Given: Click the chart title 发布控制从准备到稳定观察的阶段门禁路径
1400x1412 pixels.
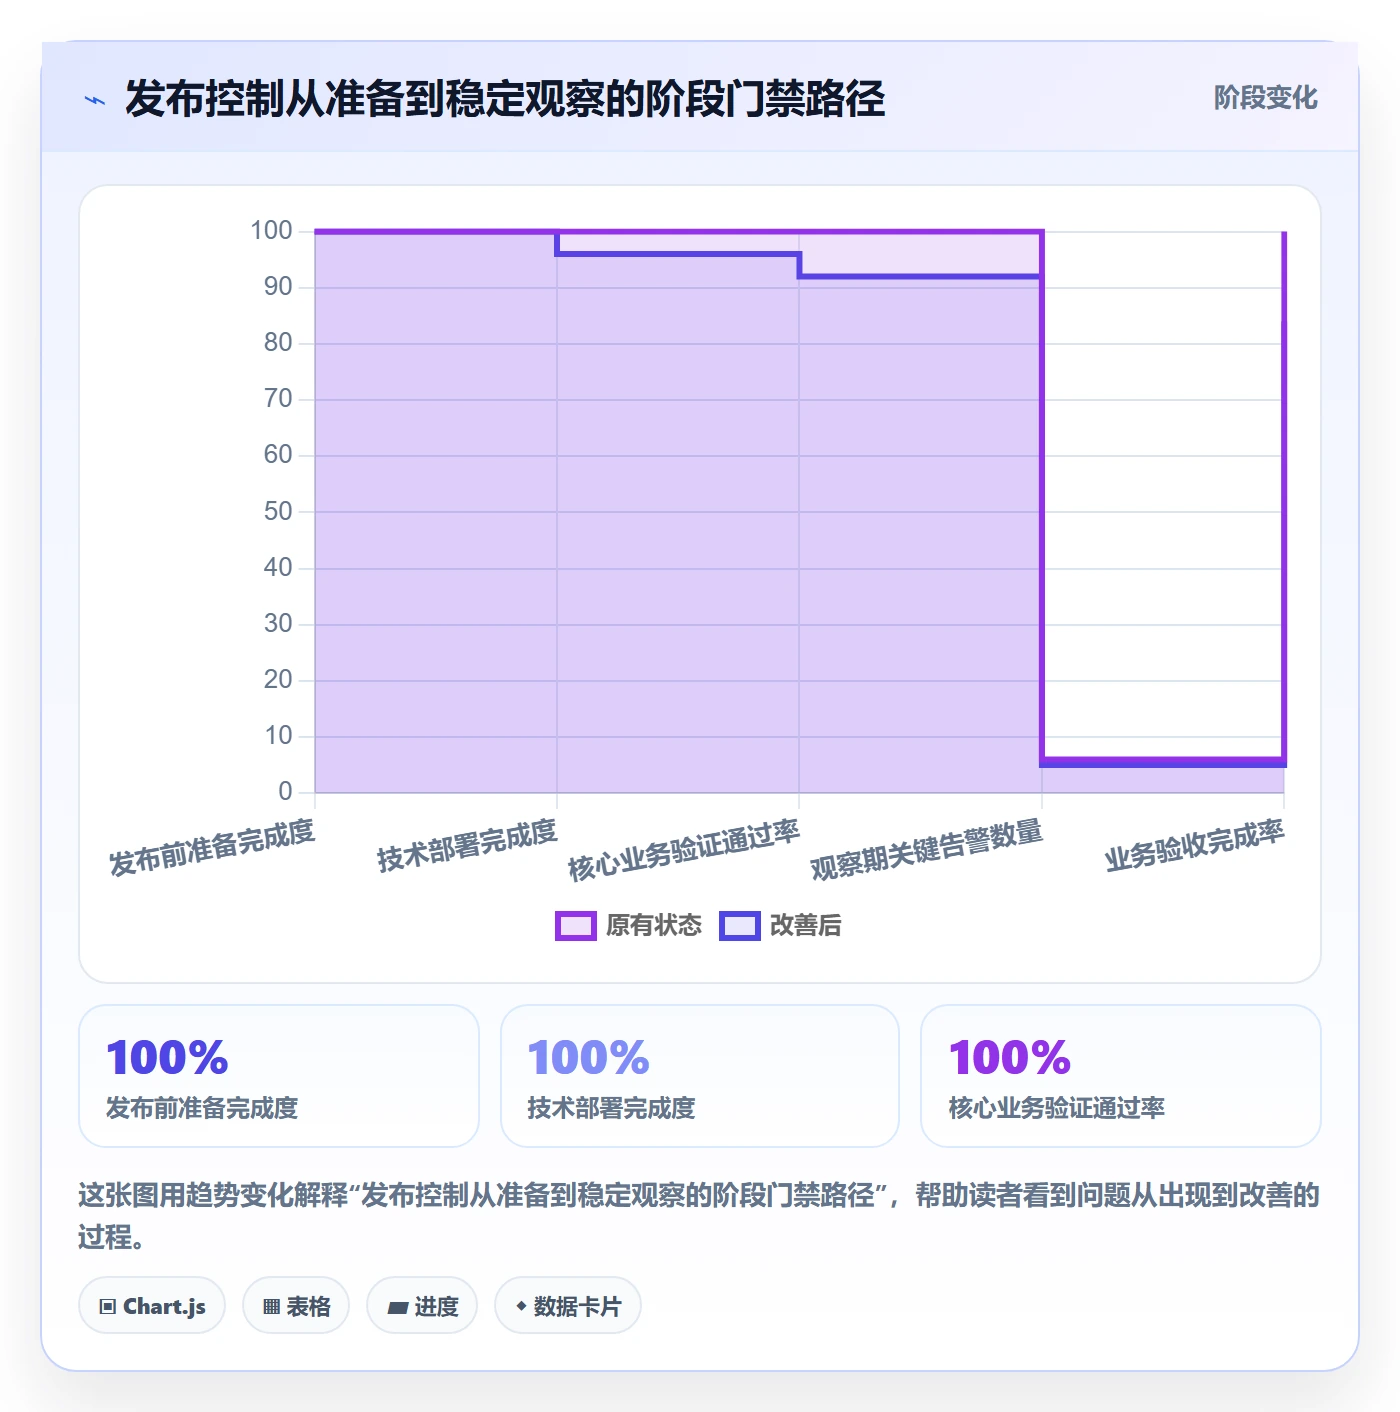Looking at the screenshot, I should point(505,99).
